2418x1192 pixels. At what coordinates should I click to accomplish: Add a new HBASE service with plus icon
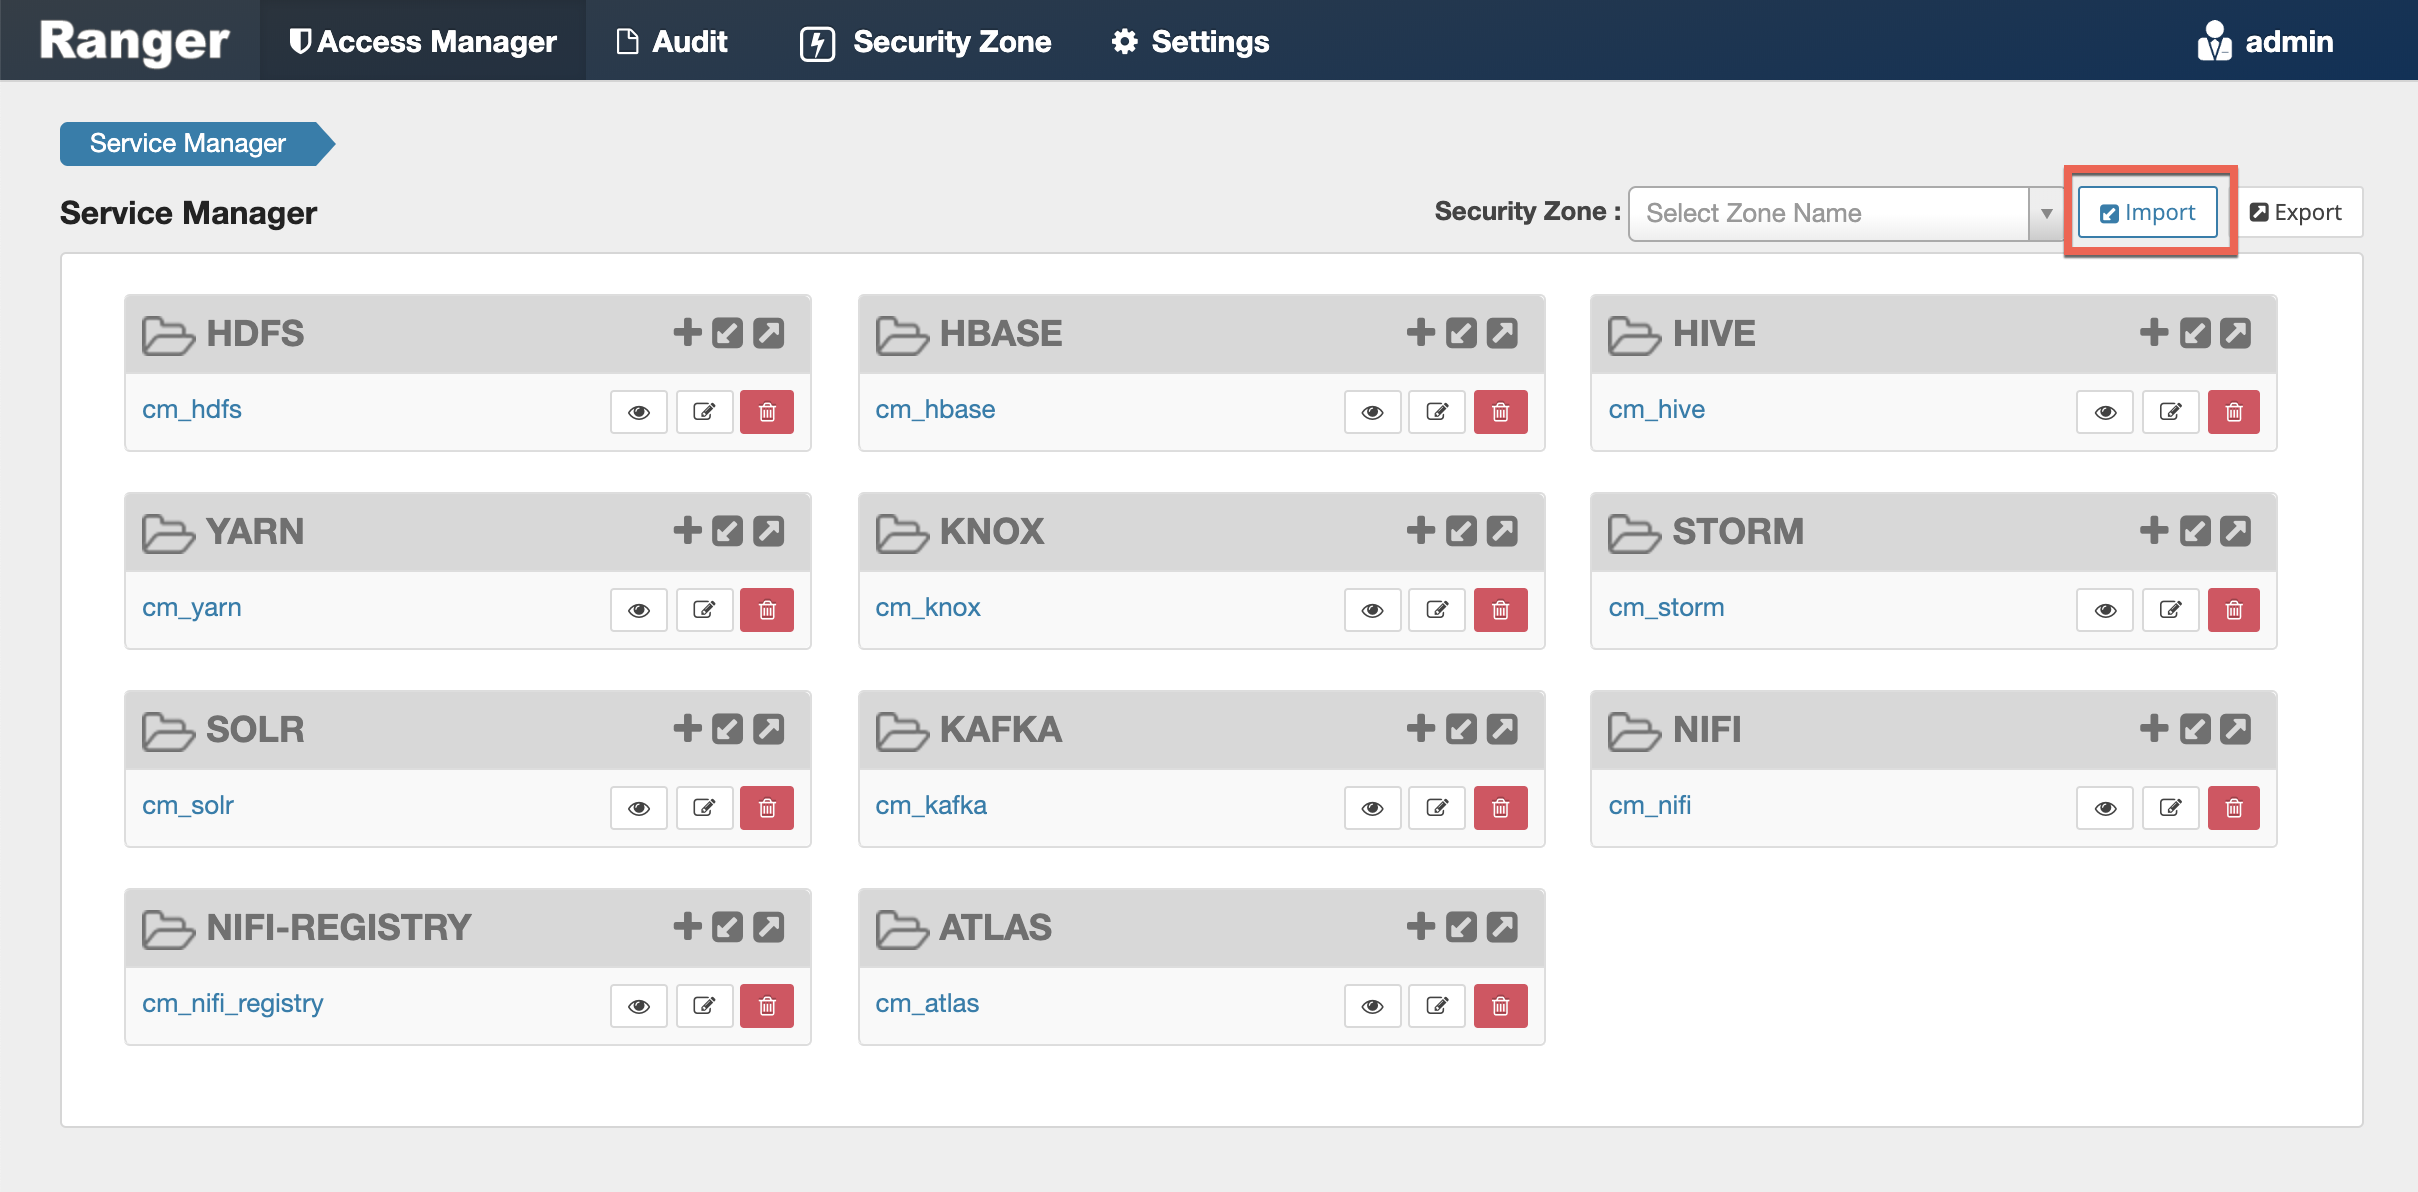(1420, 332)
